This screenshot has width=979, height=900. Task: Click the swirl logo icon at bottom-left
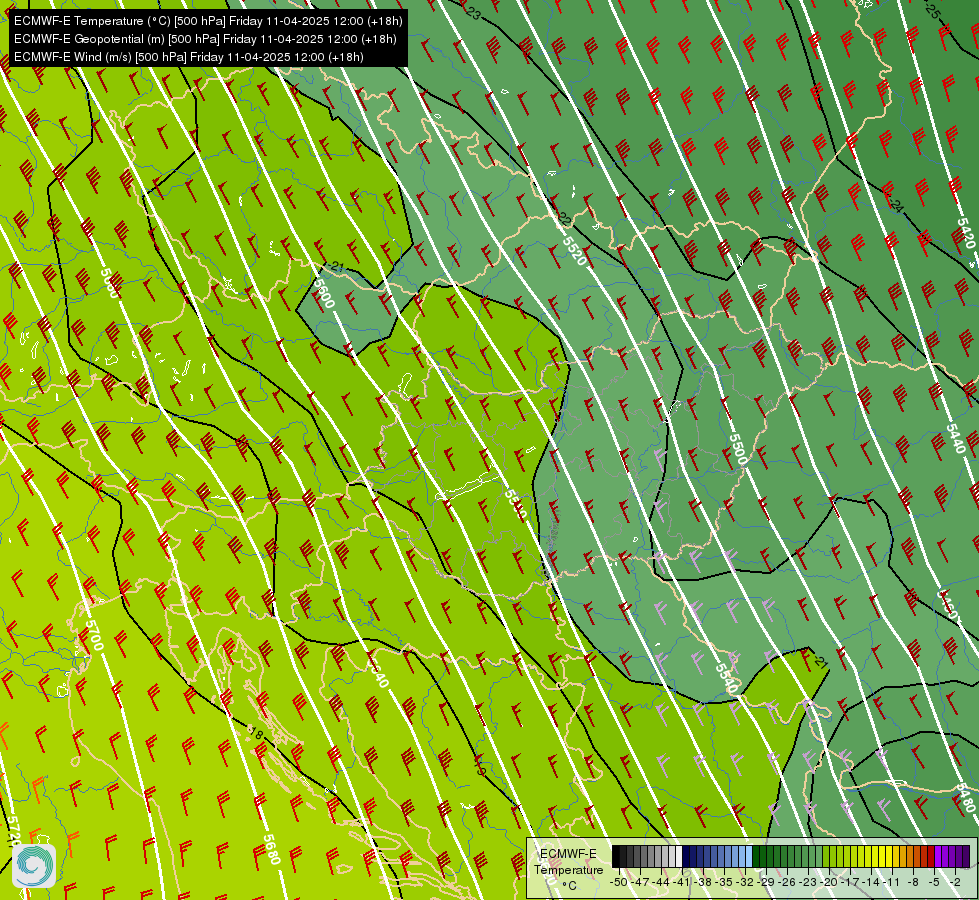pyautogui.click(x=34, y=866)
